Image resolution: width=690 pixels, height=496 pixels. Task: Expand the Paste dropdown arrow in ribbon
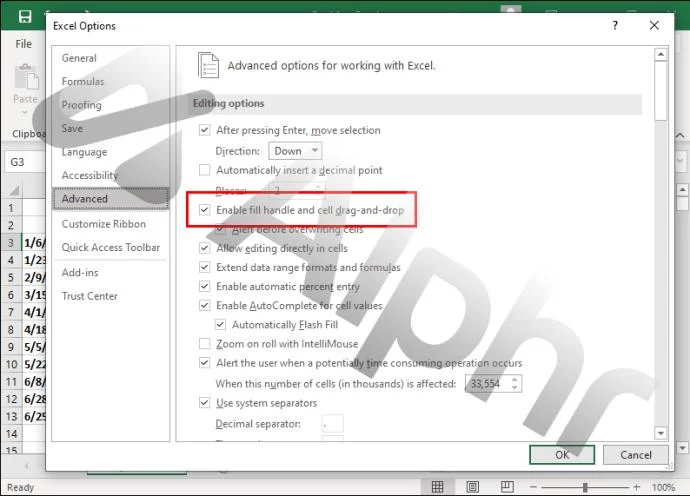point(25,113)
